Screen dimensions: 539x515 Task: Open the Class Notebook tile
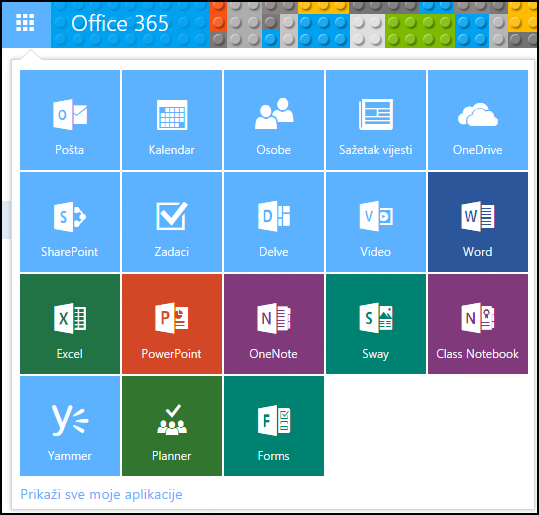click(x=478, y=324)
